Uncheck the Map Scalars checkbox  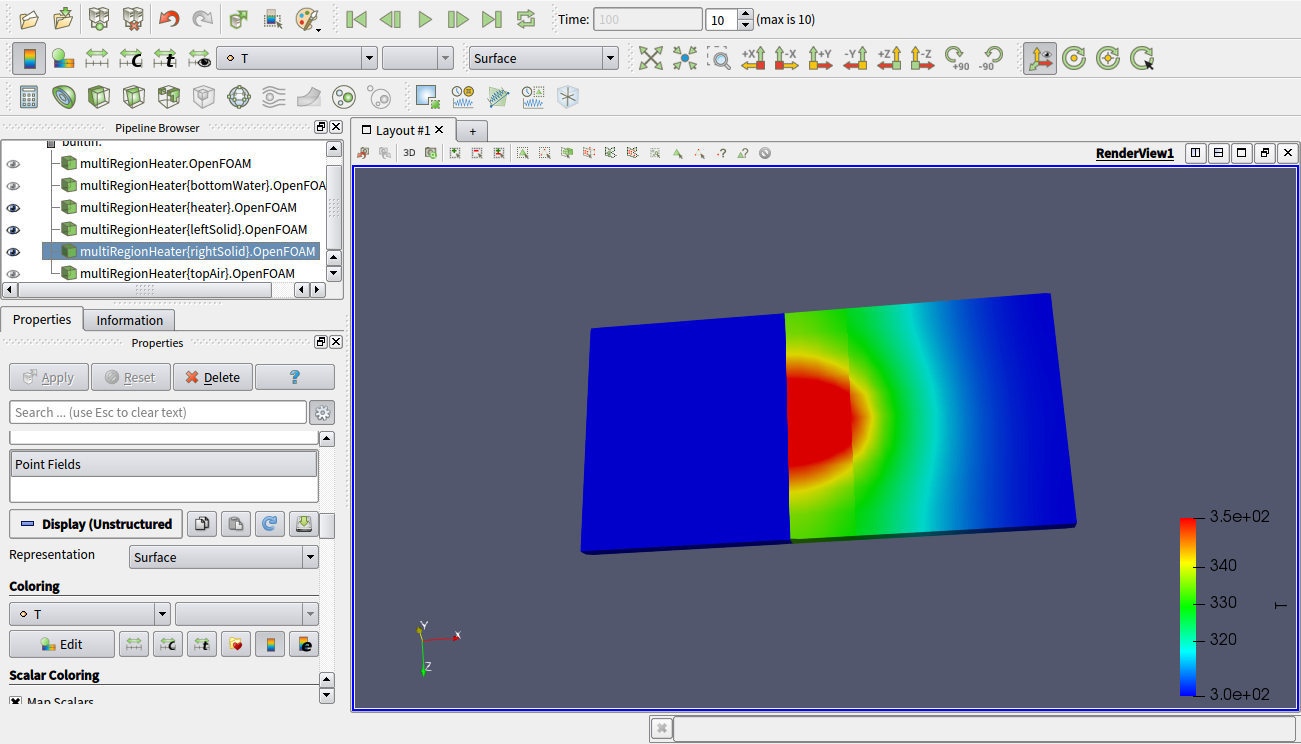(x=16, y=702)
